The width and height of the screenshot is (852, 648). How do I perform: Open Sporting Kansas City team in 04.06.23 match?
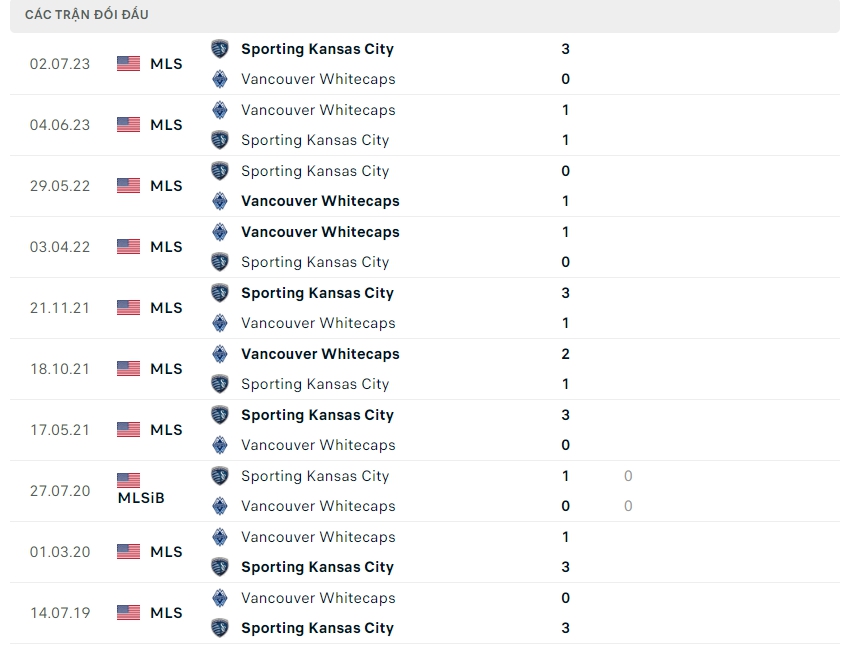click(315, 140)
